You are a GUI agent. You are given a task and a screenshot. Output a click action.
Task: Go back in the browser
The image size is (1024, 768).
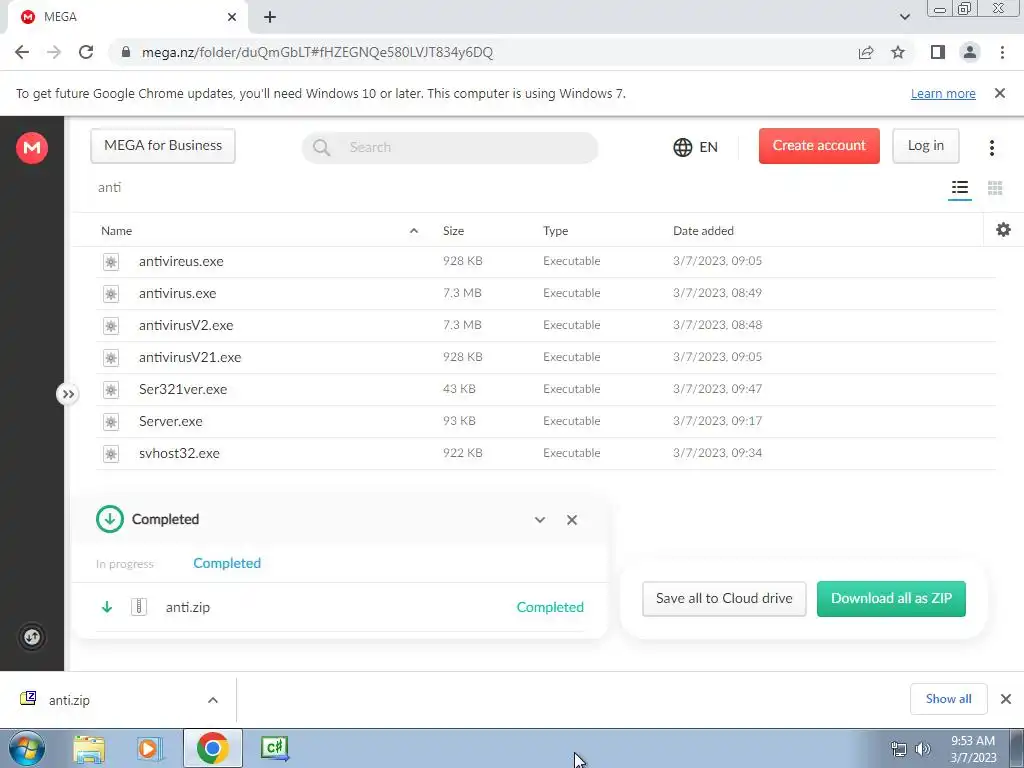(22, 52)
